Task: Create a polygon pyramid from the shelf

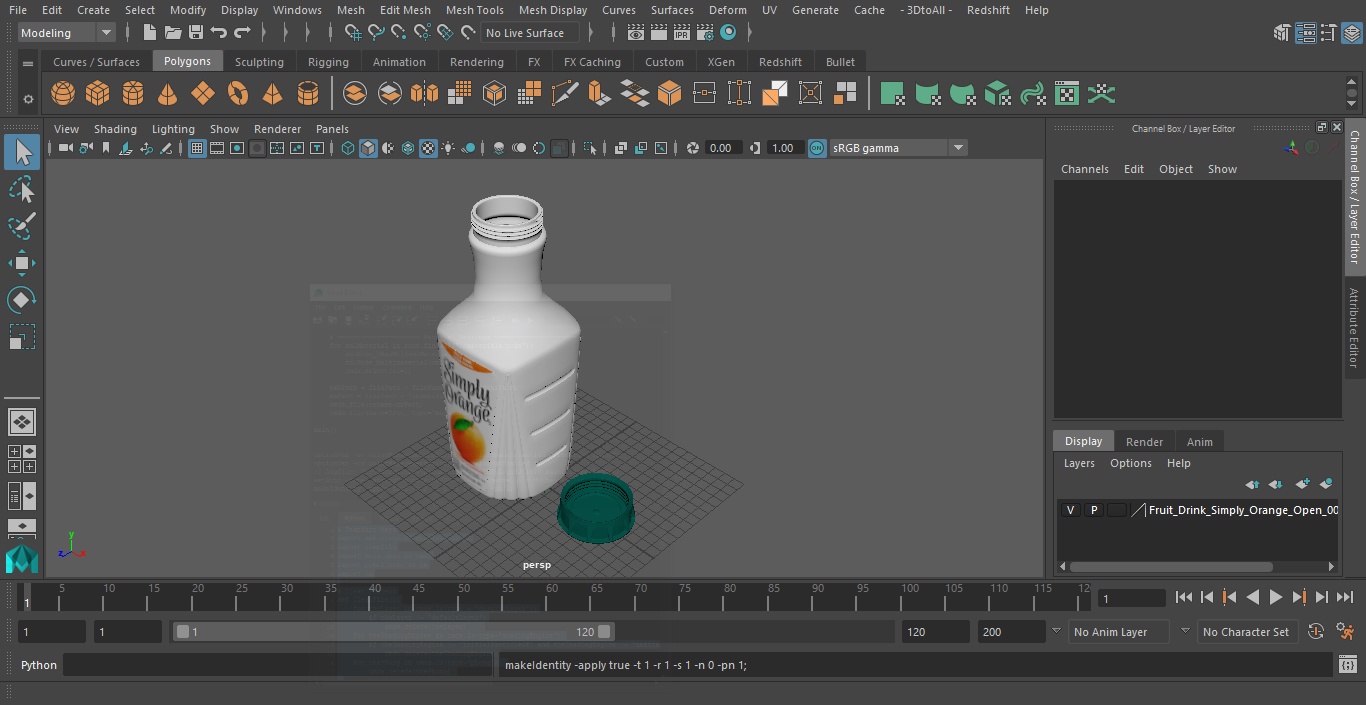Action: pos(273,94)
